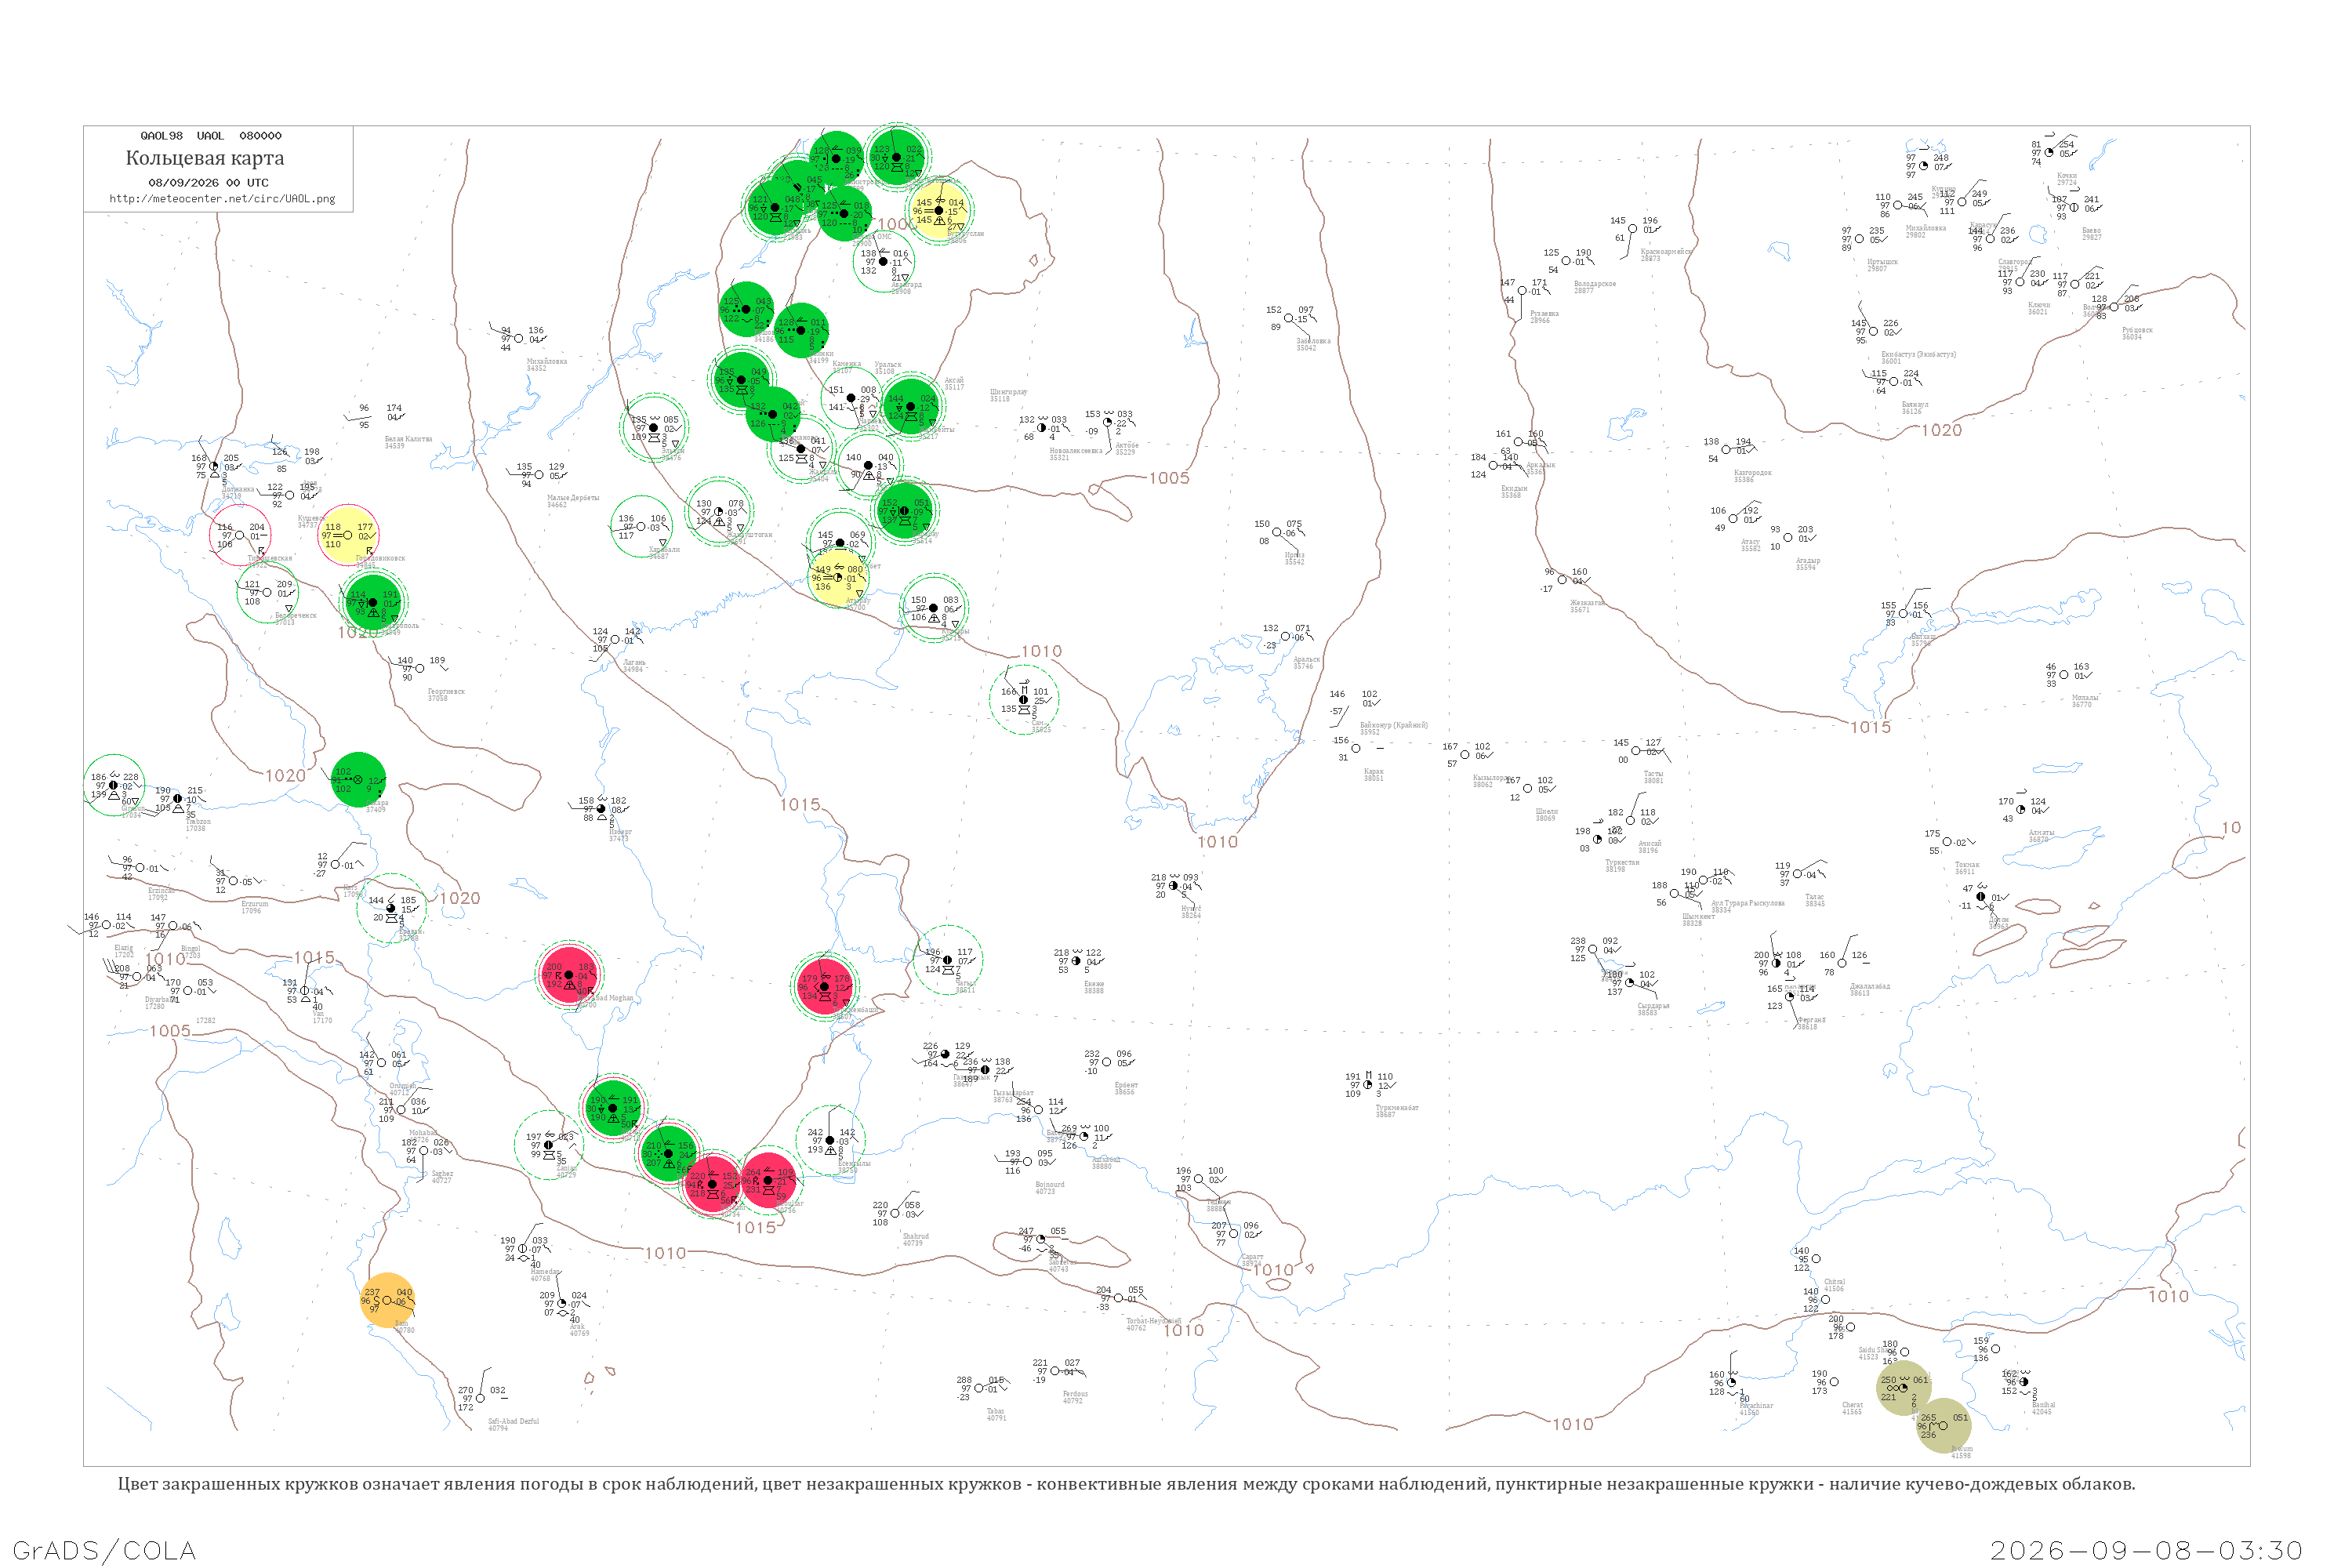Click the red filled circle at Babulsar
Screen dimensions: 2352x1568
(x=768, y=1180)
